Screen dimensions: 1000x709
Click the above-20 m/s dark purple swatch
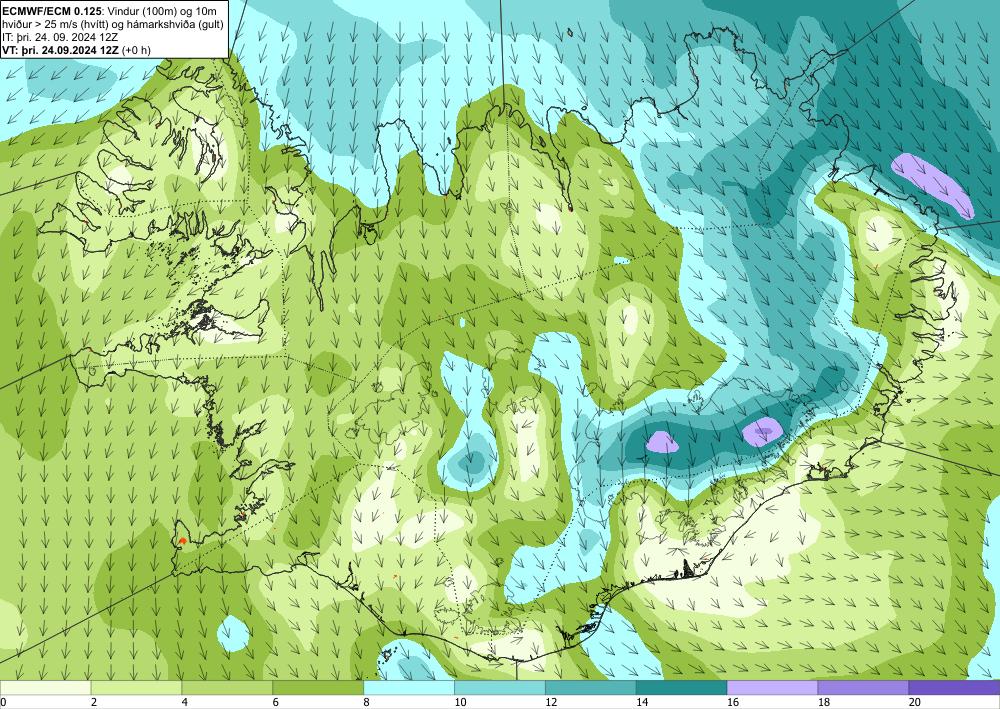click(954, 687)
